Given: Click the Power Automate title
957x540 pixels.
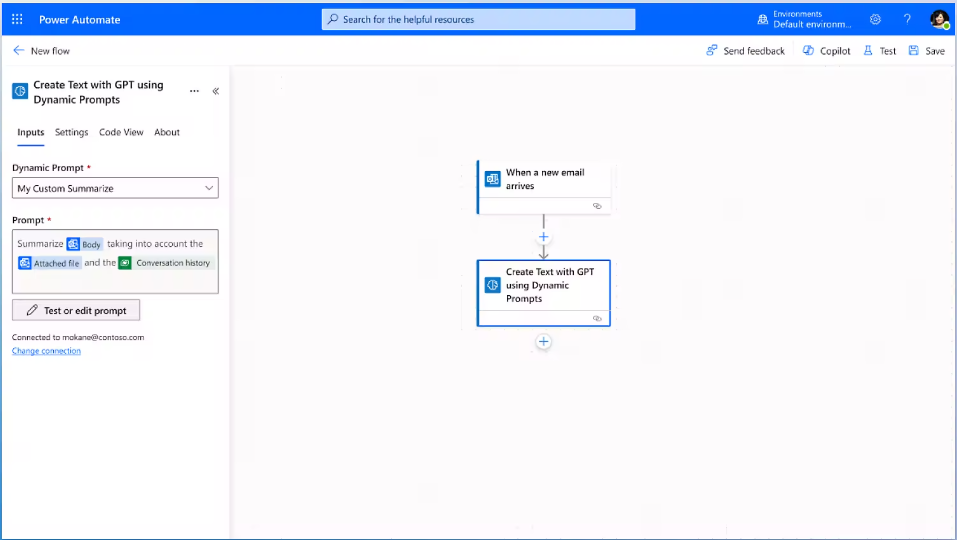Looking at the screenshot, I should [x=79, y=20].
